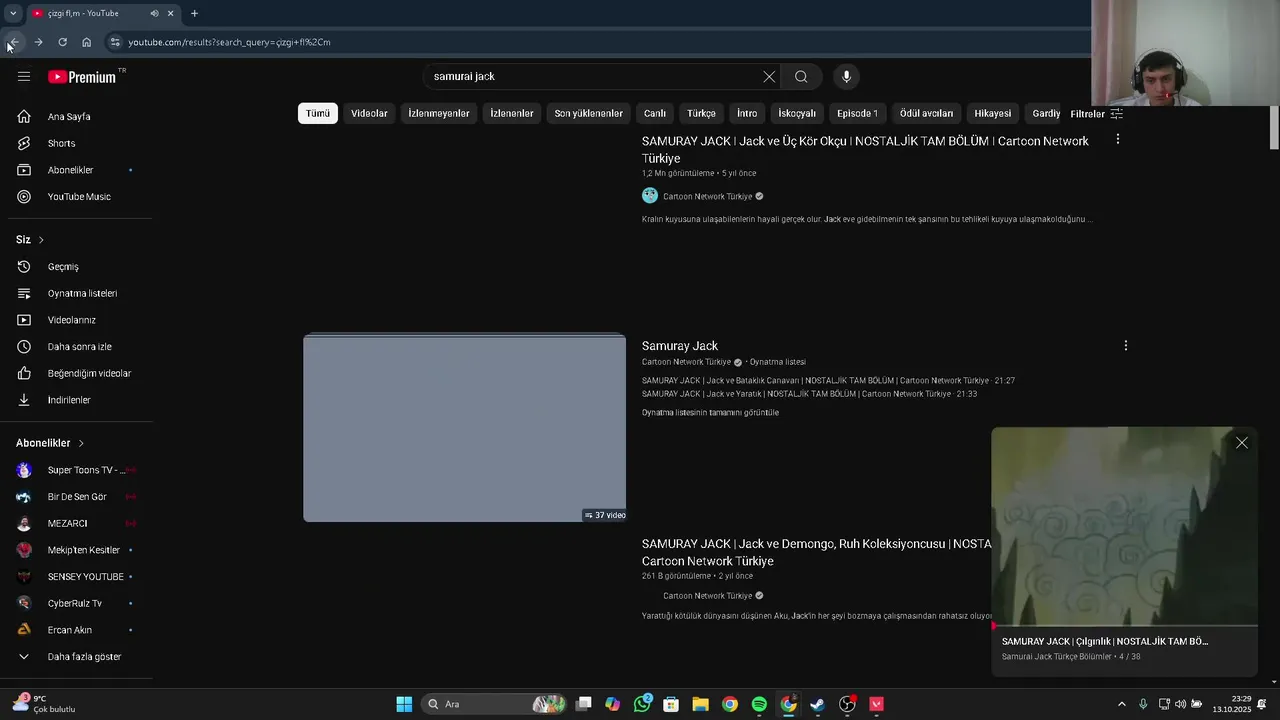Click browser forward arrow
1280x720 pixels.
[x=38, y=42]
